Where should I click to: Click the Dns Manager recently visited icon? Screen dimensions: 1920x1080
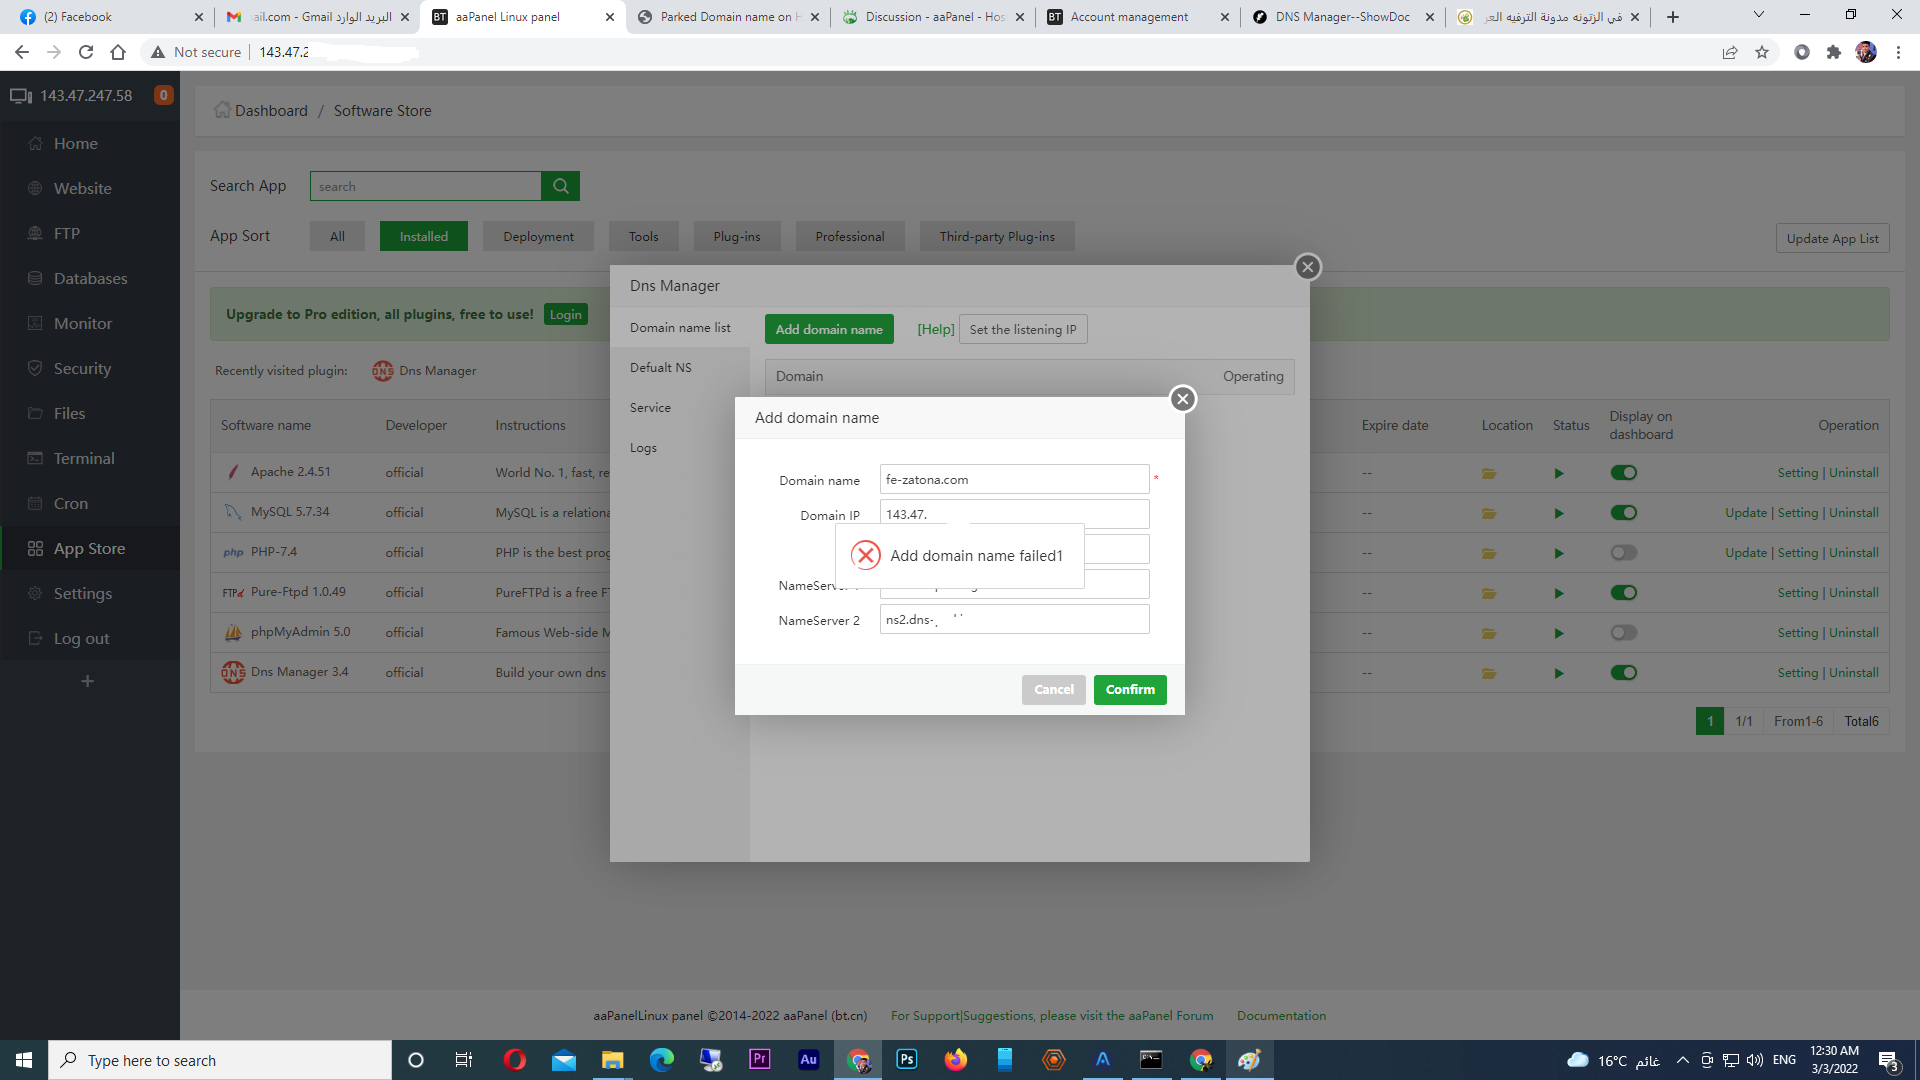click(382, 371)
